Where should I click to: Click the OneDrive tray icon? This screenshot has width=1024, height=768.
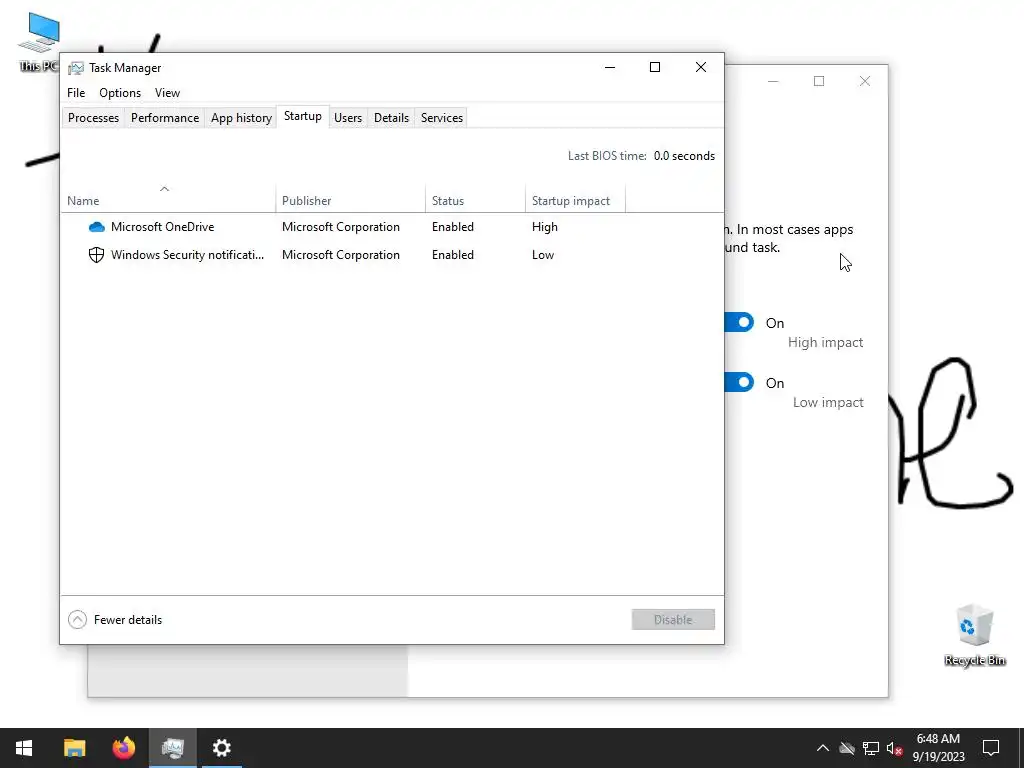[847, 748]
